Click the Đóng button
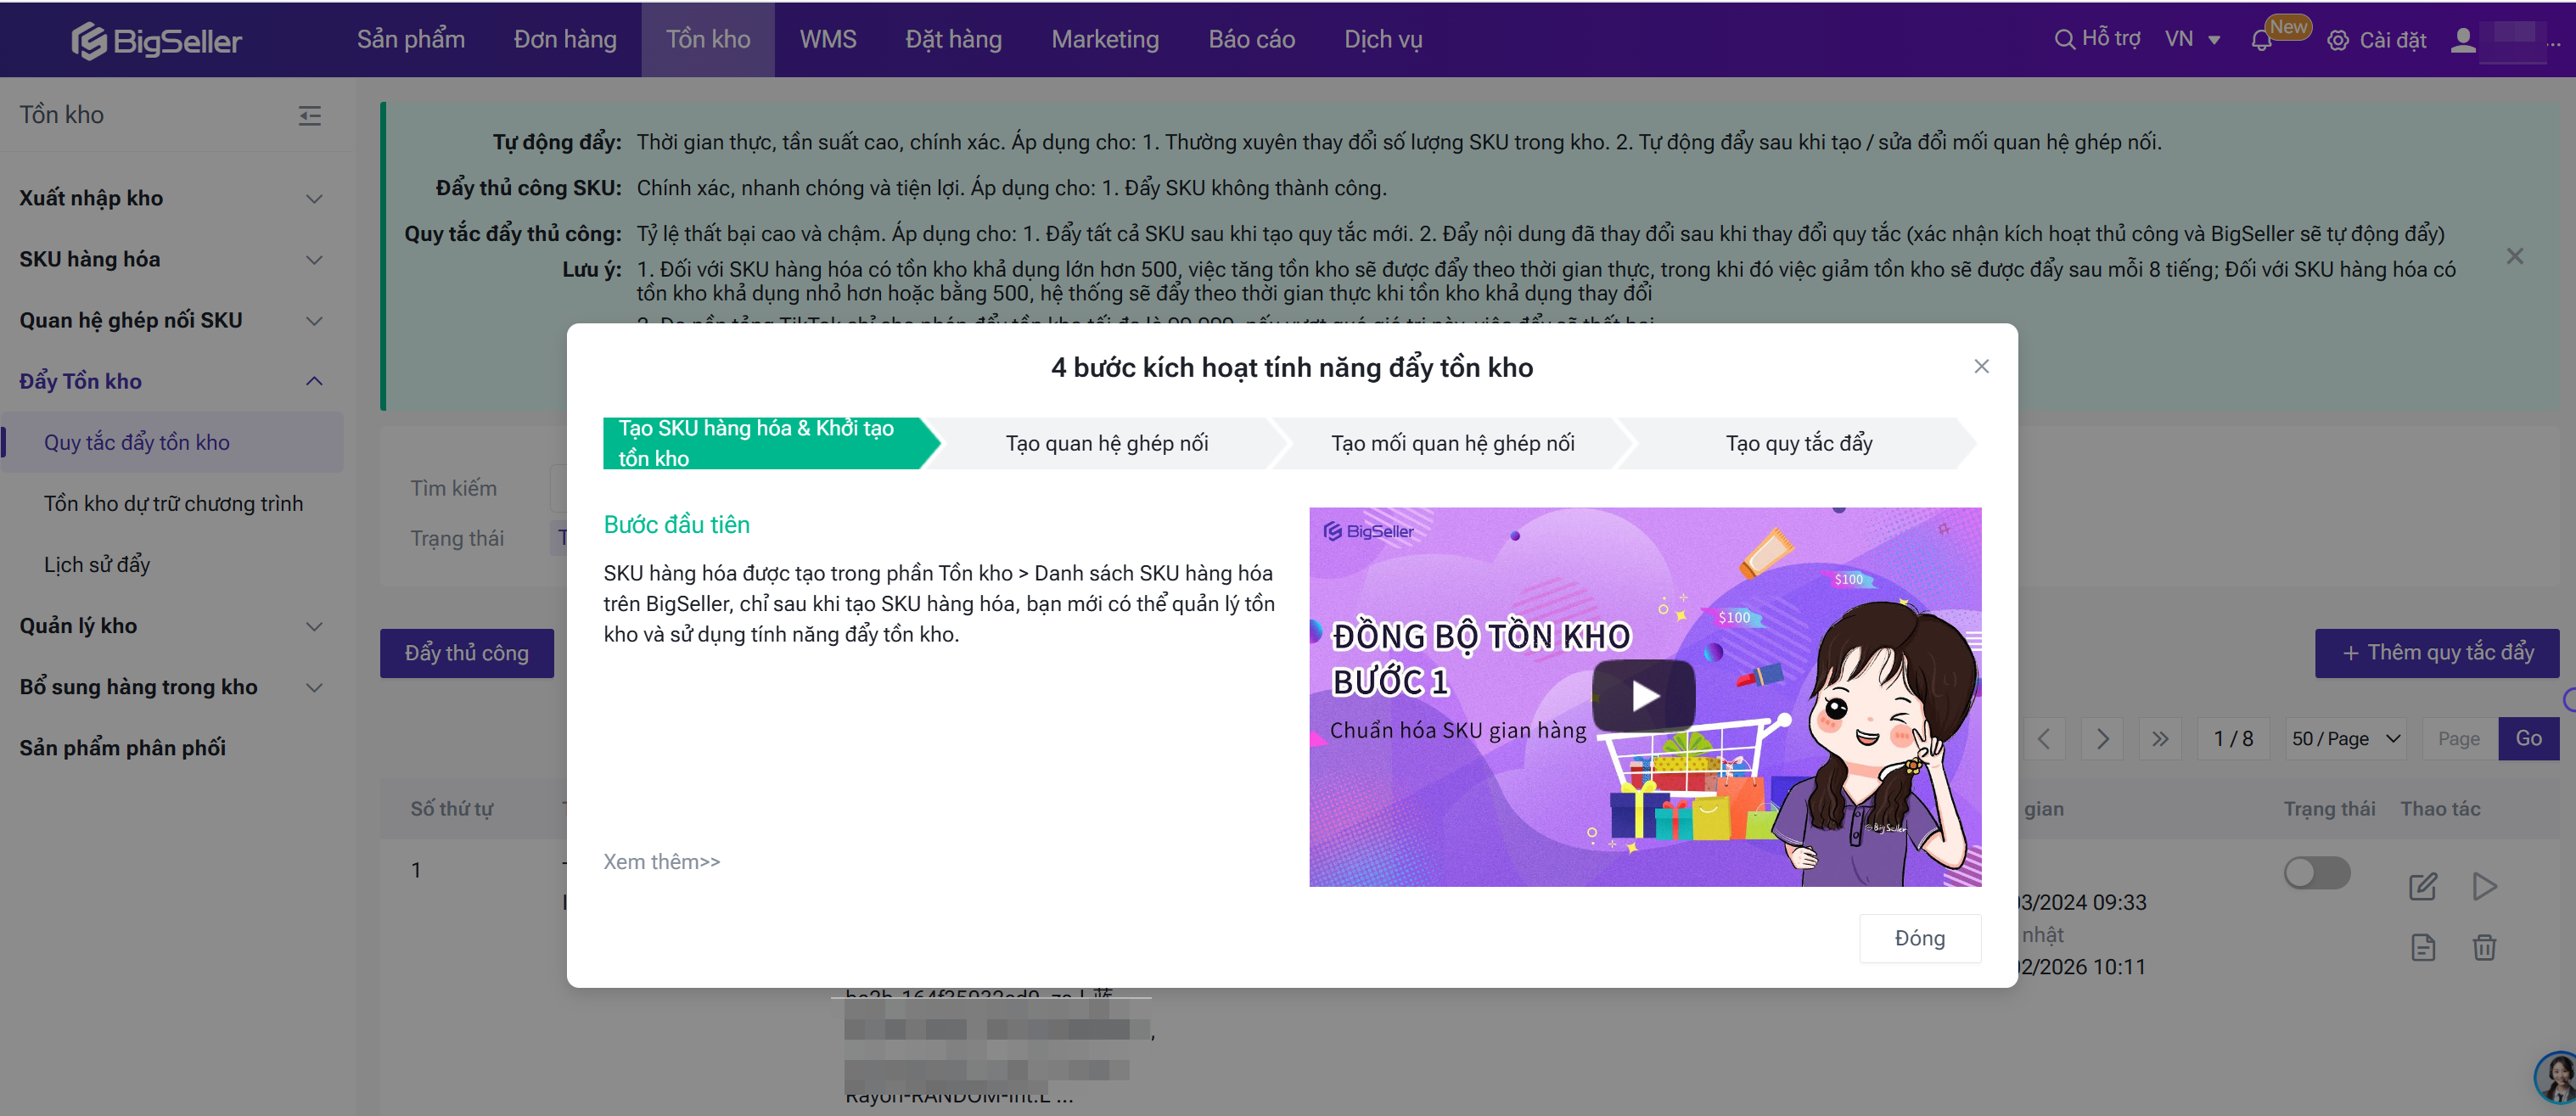 click(1919, 938)
